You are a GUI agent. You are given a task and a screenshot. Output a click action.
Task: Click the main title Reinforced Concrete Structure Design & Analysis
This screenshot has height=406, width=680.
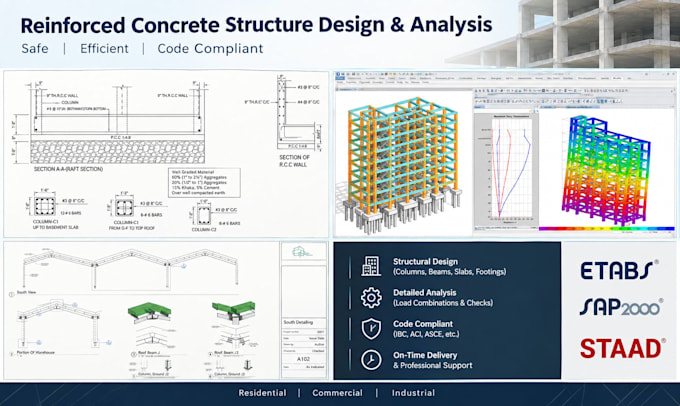tap(256, 25)
